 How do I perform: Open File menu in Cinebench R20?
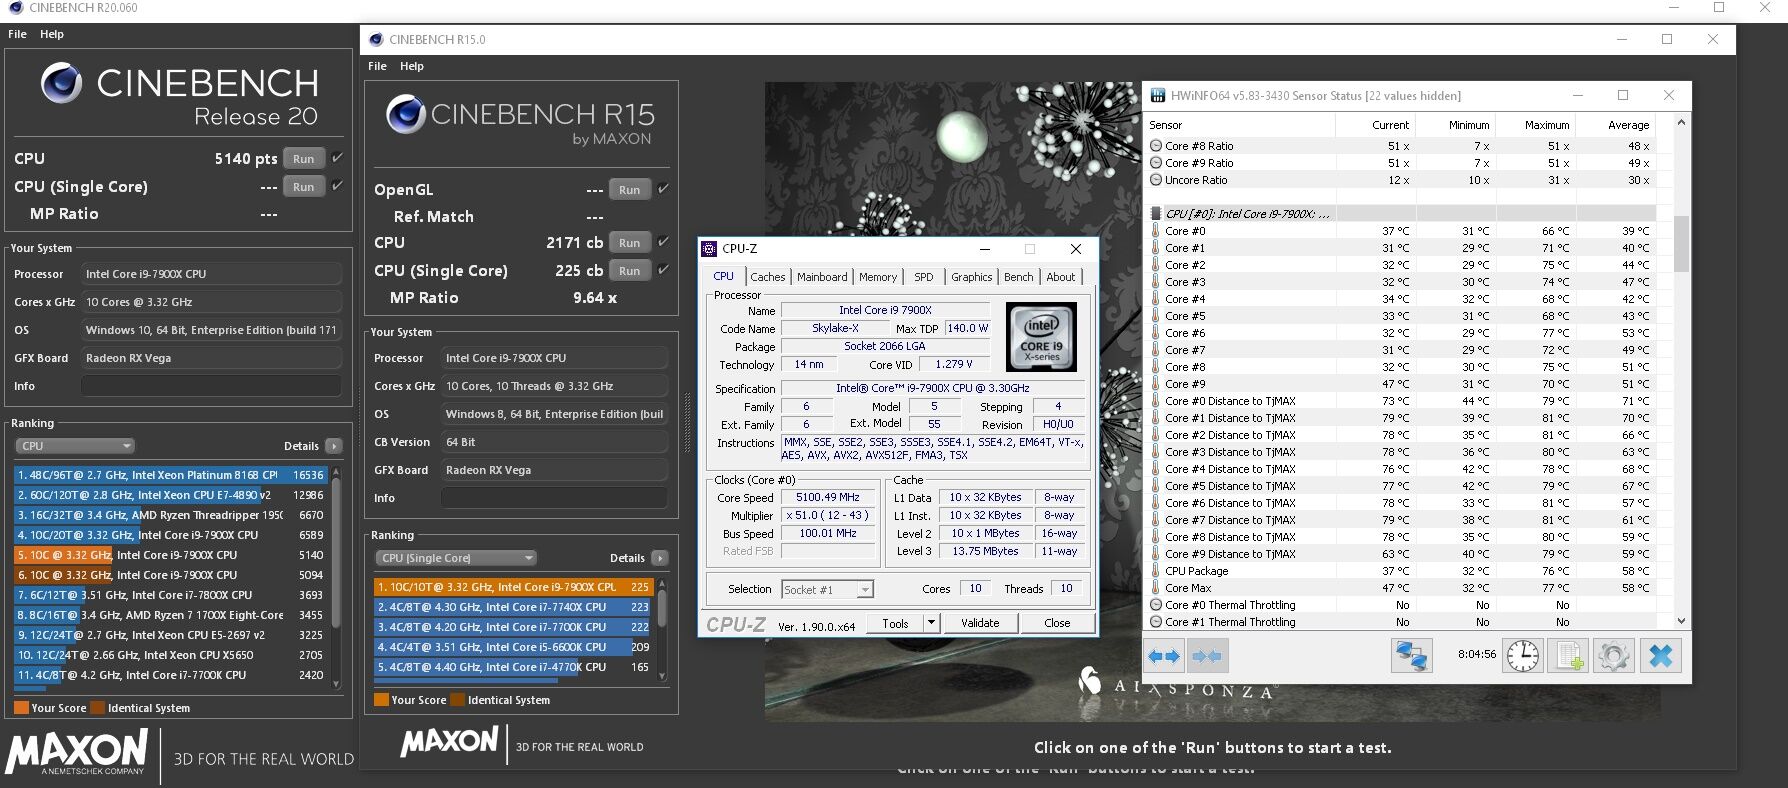coord(17,34)
